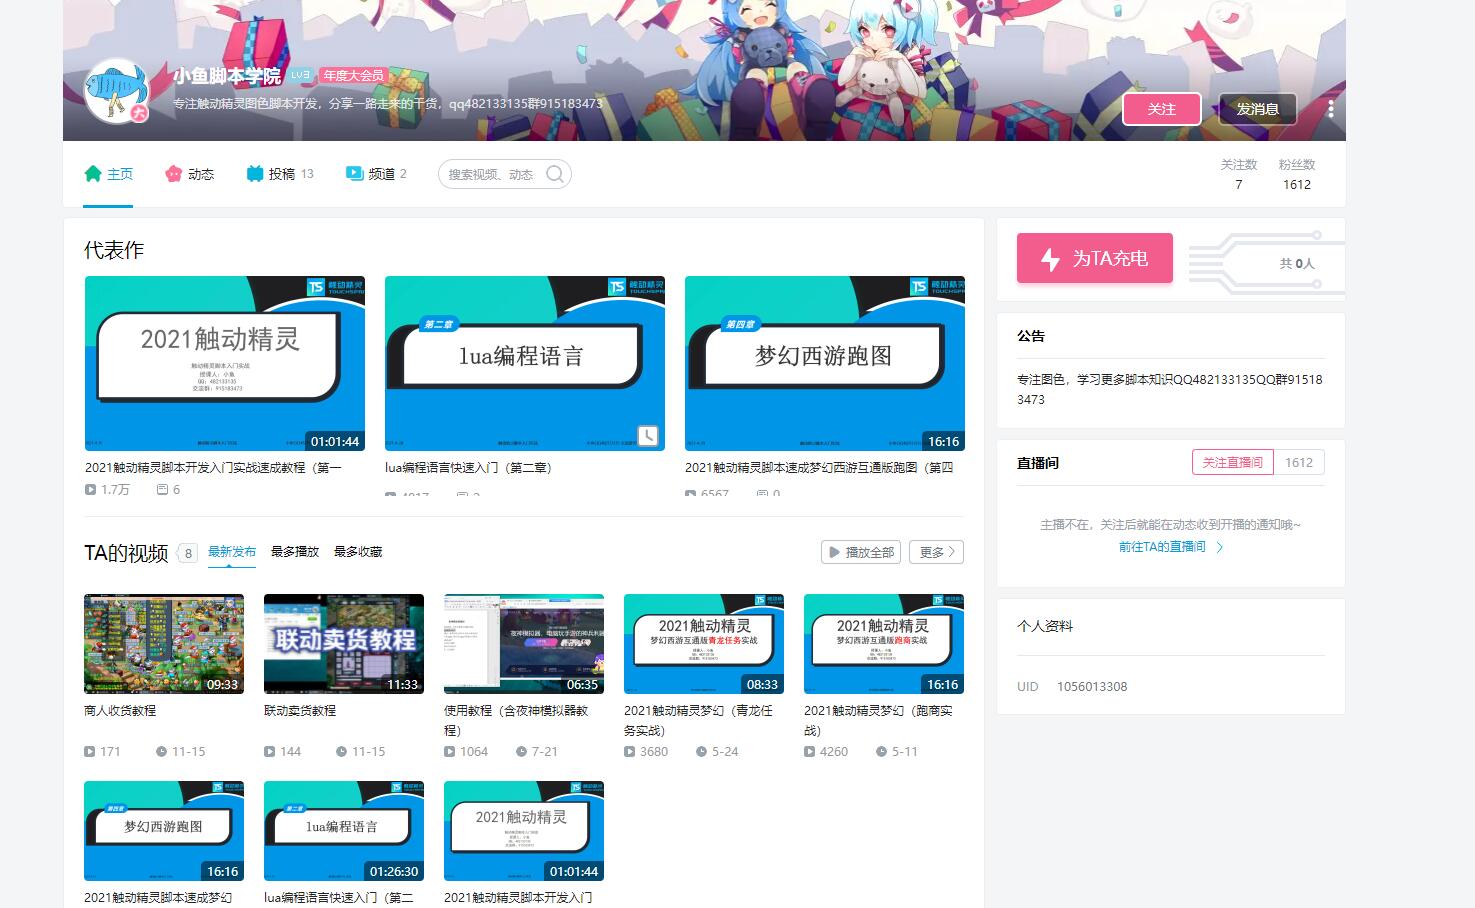Click the 年度大会员 badge
This screenshot has width=1475, height=908.
tap(353, 75)
